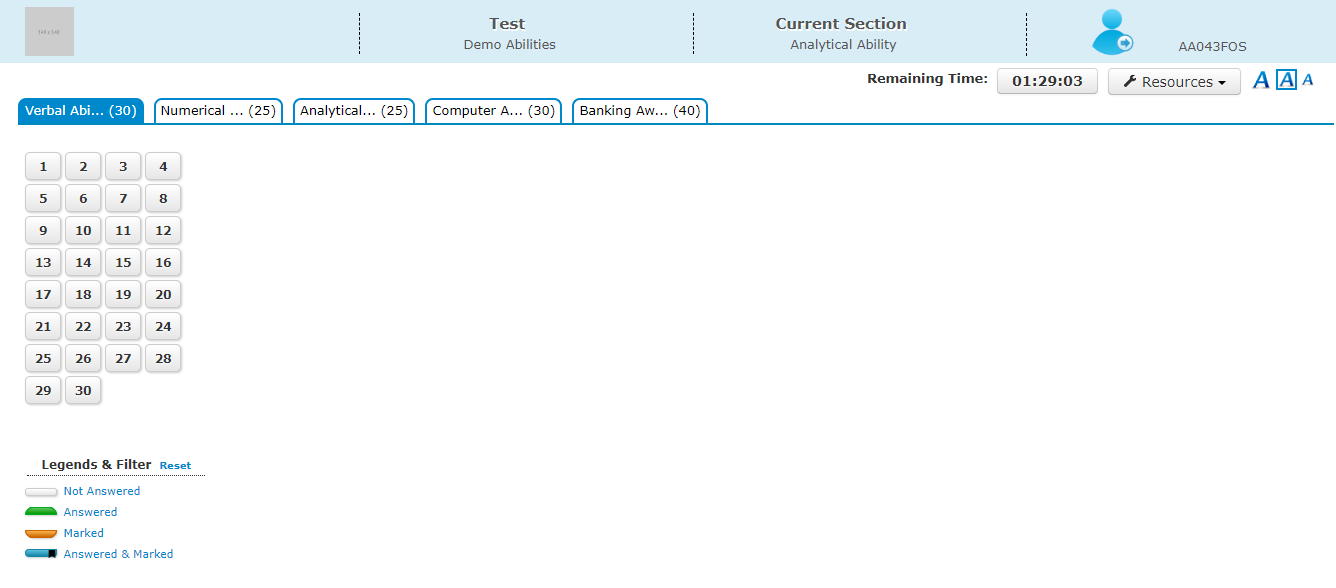Filter by Not Answered questions
This screenshot has height=588, width=1336.
tap(101, 491)
